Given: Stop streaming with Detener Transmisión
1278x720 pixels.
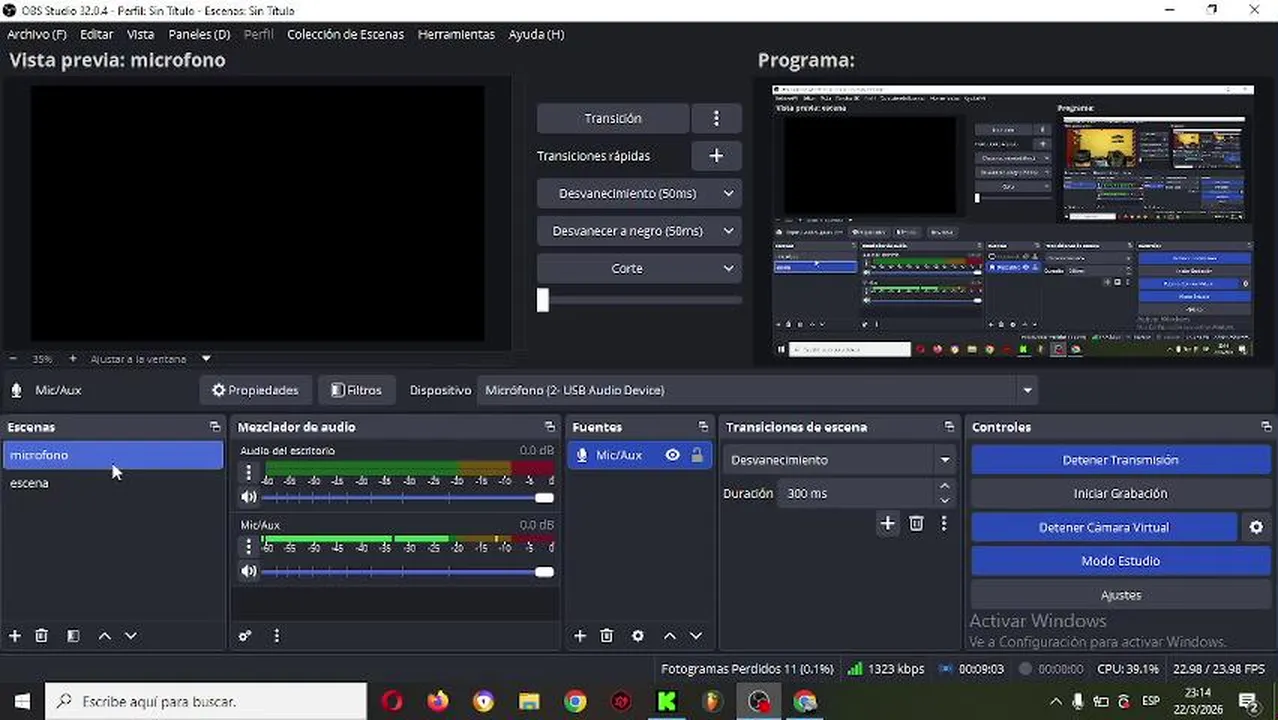Looking at the screenshot, I should (x=1120, y=460).
